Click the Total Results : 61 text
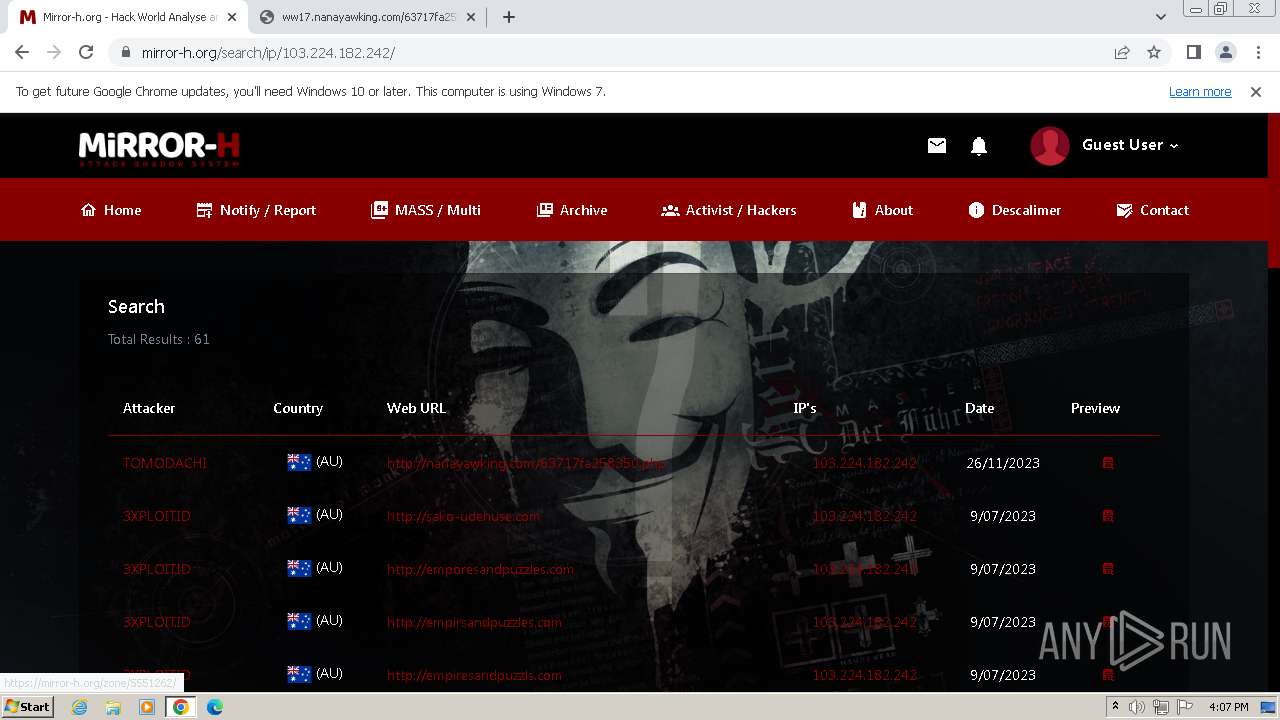The height and width of the screenshot is (720, 1280). pyautogui.click(x=159, y=339)
